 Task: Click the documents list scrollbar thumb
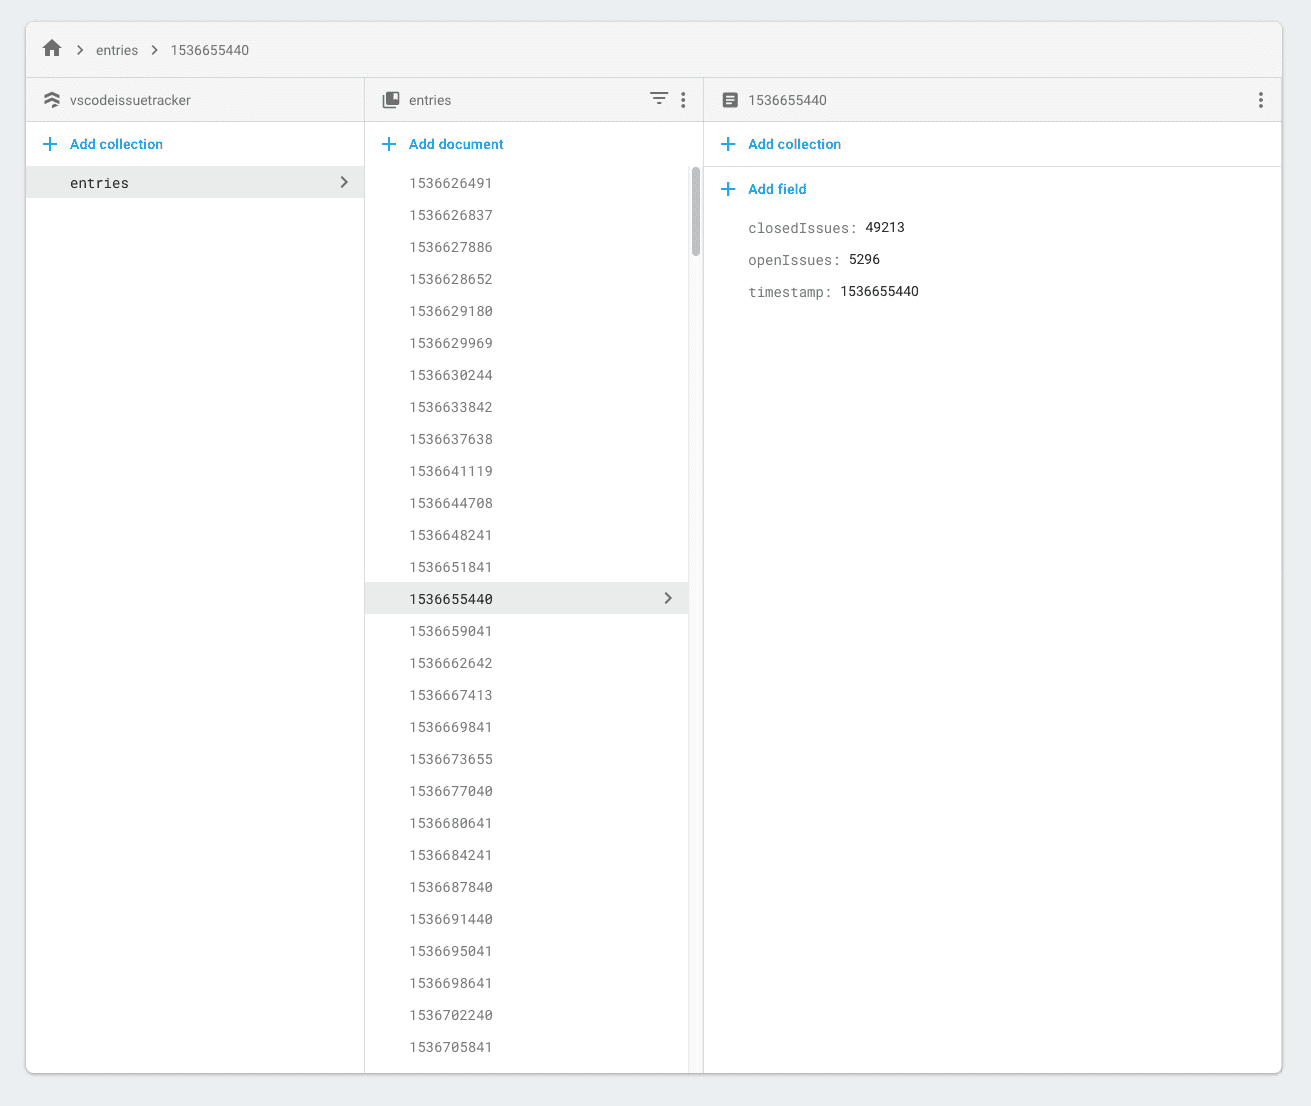[x=695, y=212]
